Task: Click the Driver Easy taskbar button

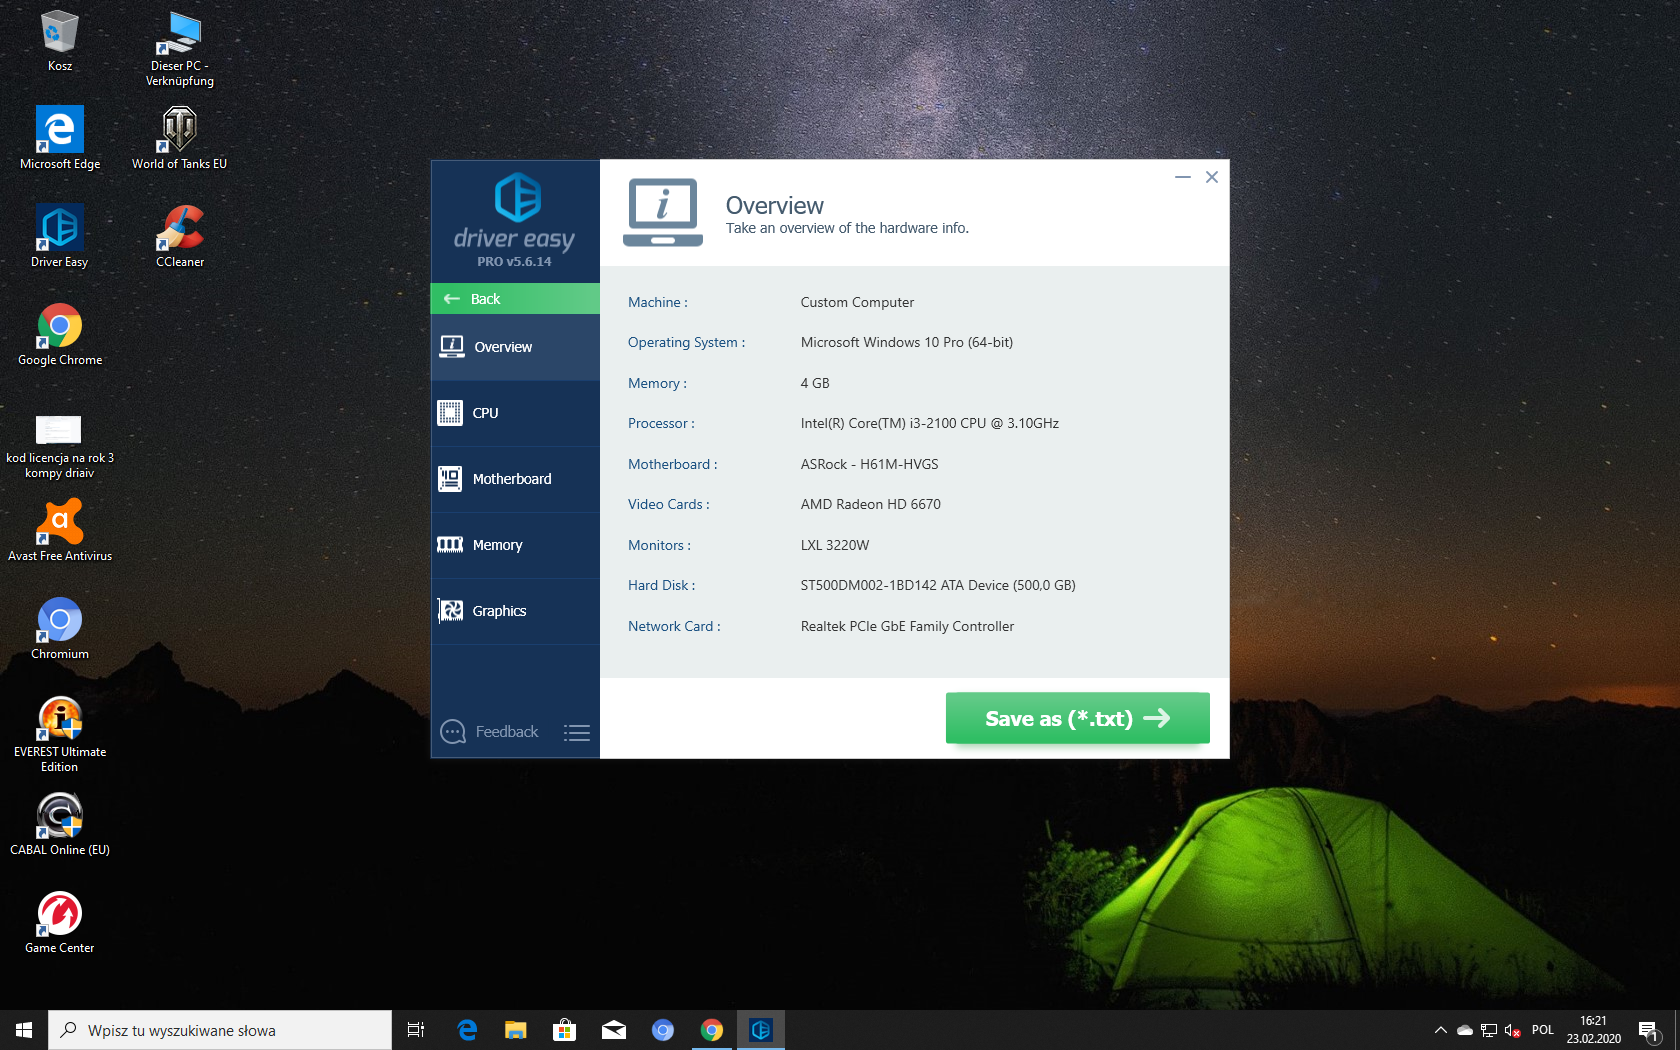Action: (761, 1030)
